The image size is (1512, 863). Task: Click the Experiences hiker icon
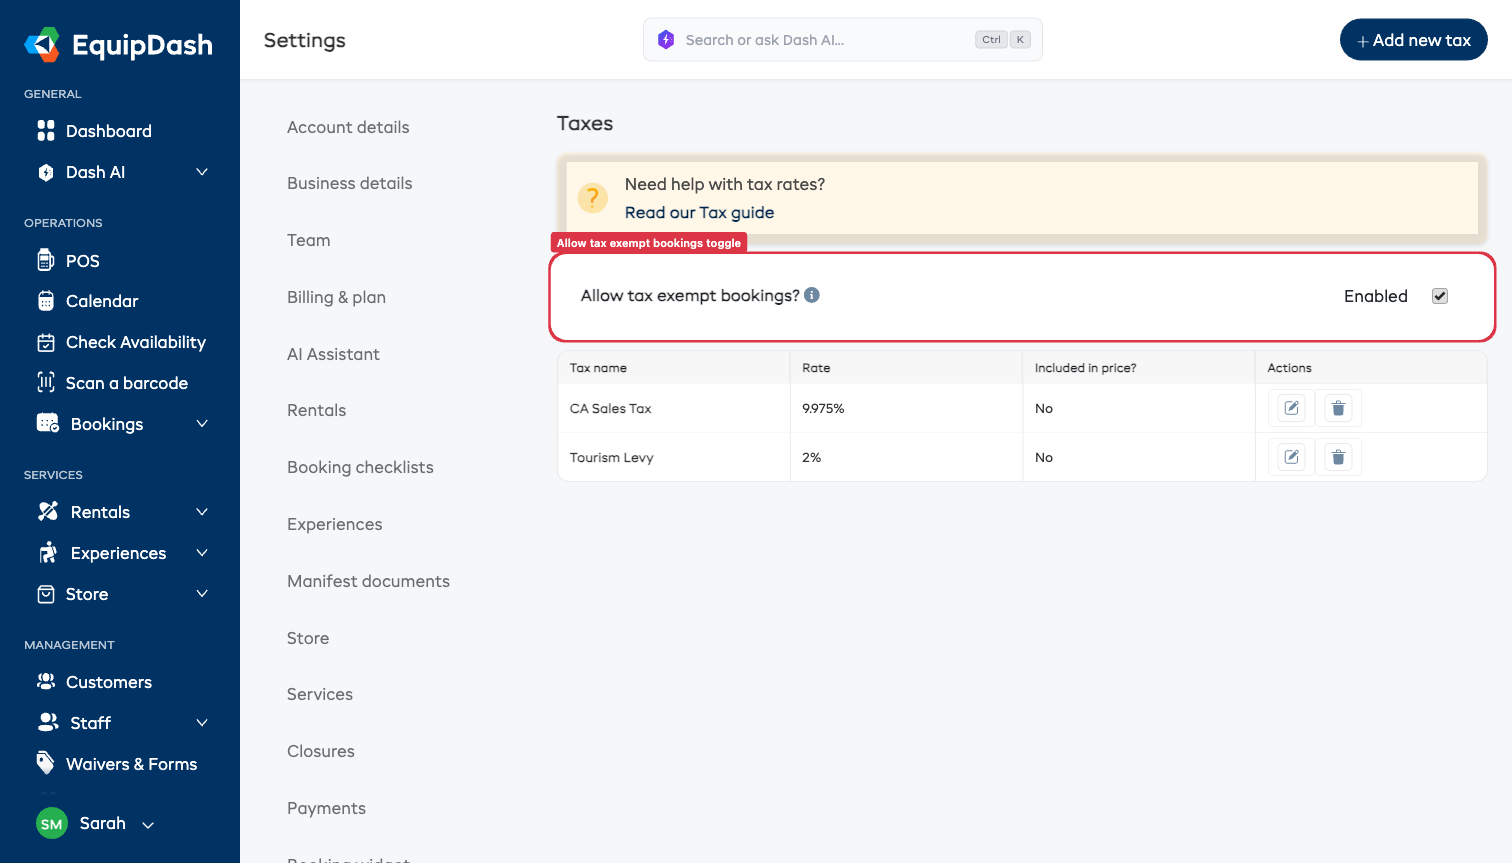point(48,552)
